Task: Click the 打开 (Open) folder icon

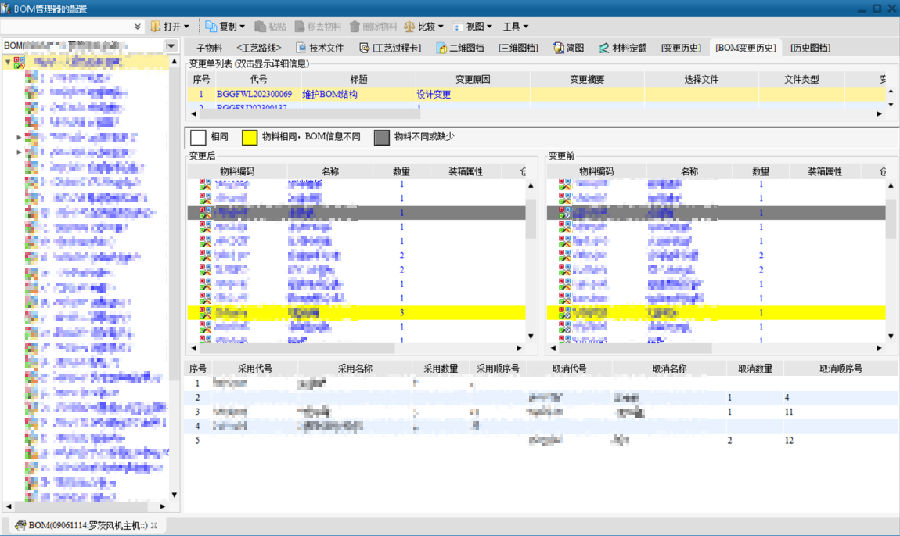Action: [155, 27]
